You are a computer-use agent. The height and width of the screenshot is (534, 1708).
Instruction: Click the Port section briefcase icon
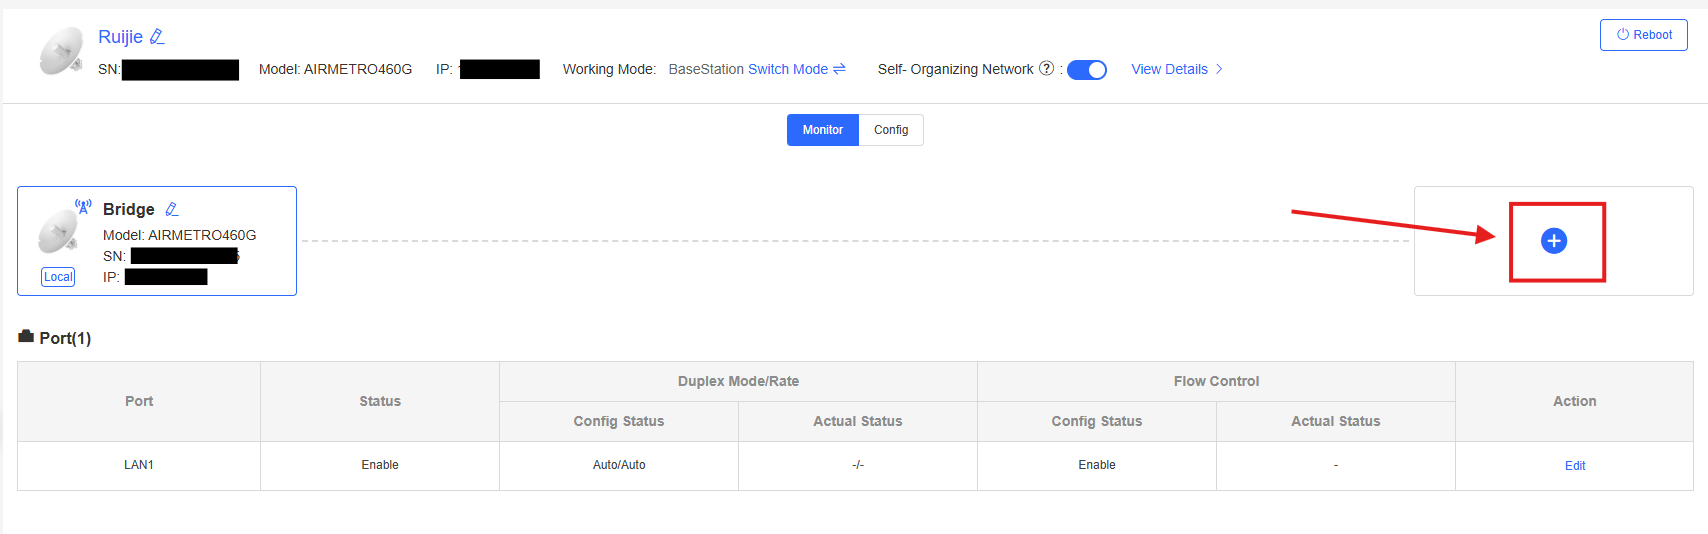[26, 337]
